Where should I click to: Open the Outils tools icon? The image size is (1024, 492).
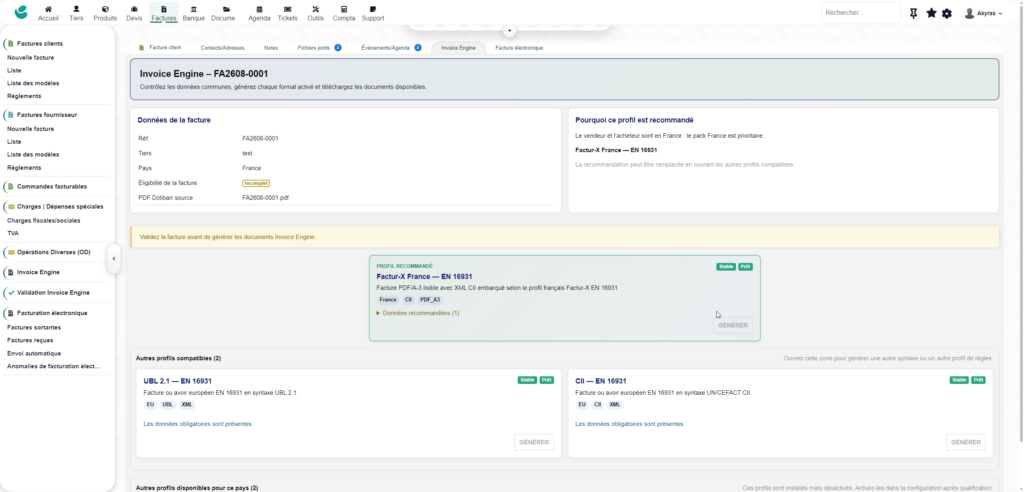pos(316,10)
